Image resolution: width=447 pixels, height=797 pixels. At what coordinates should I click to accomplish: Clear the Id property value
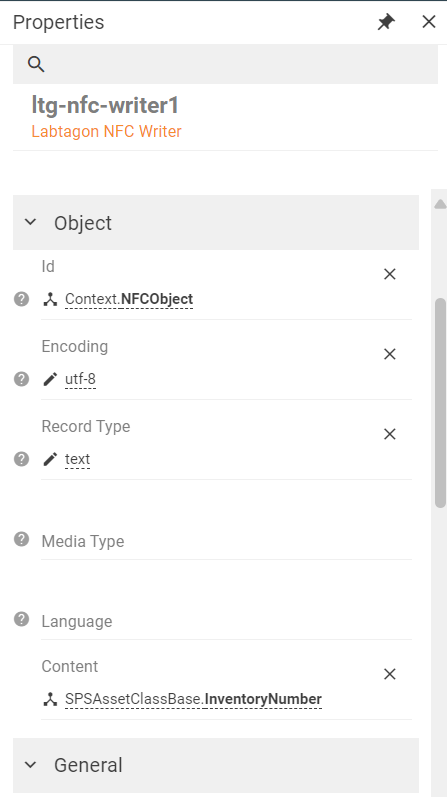coord(390,274)
